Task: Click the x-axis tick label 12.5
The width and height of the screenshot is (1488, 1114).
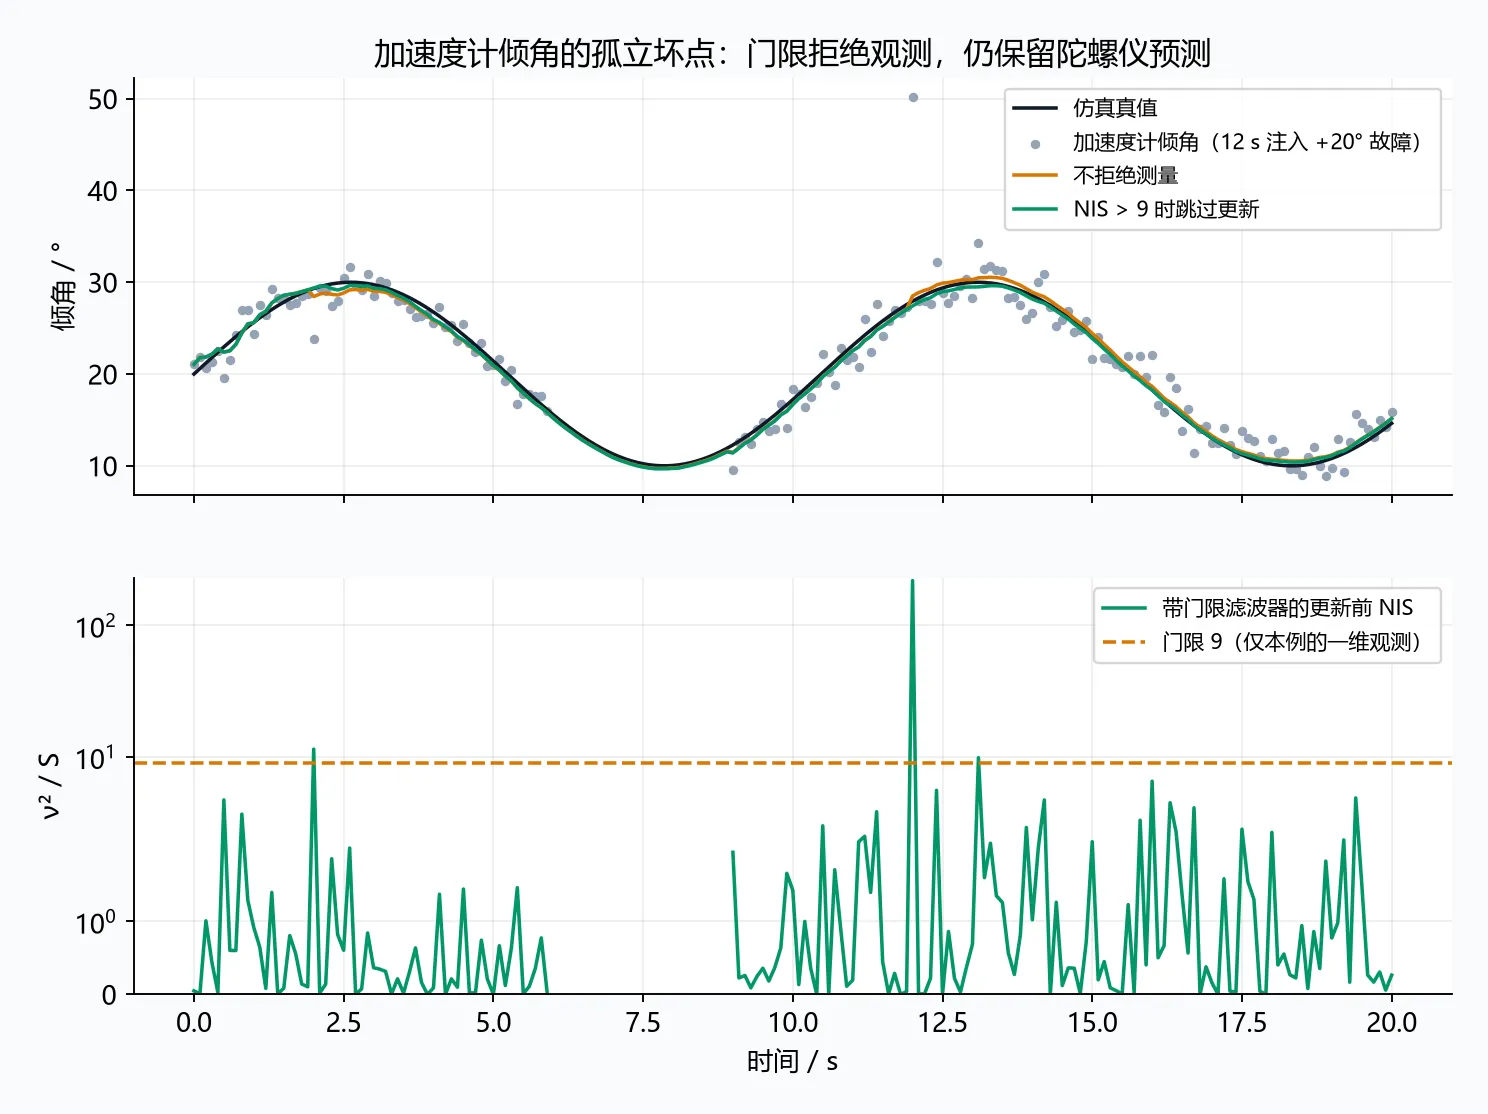Action: [x=943, y=1022]
